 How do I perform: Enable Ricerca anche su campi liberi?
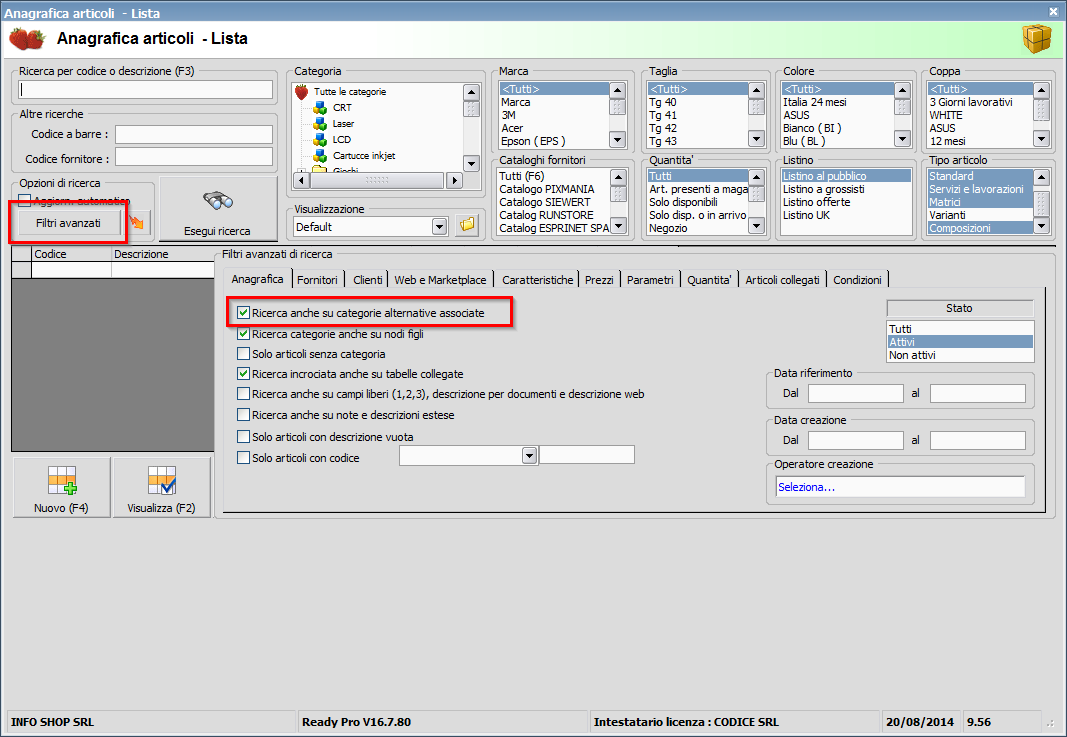[243, 393]
